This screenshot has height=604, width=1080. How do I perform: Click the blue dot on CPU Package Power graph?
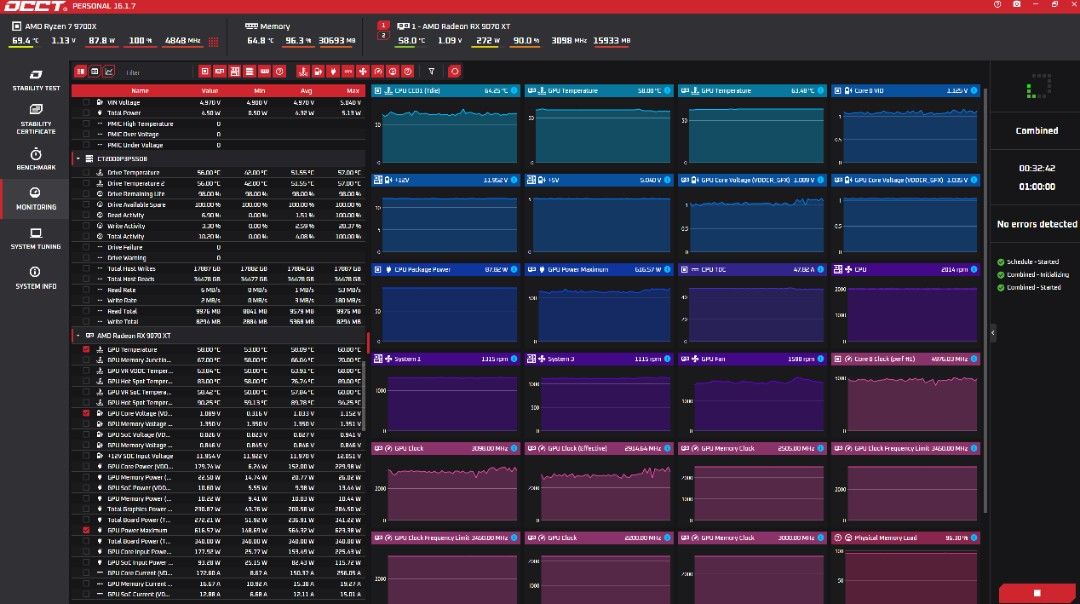click(x=514, y=269)
